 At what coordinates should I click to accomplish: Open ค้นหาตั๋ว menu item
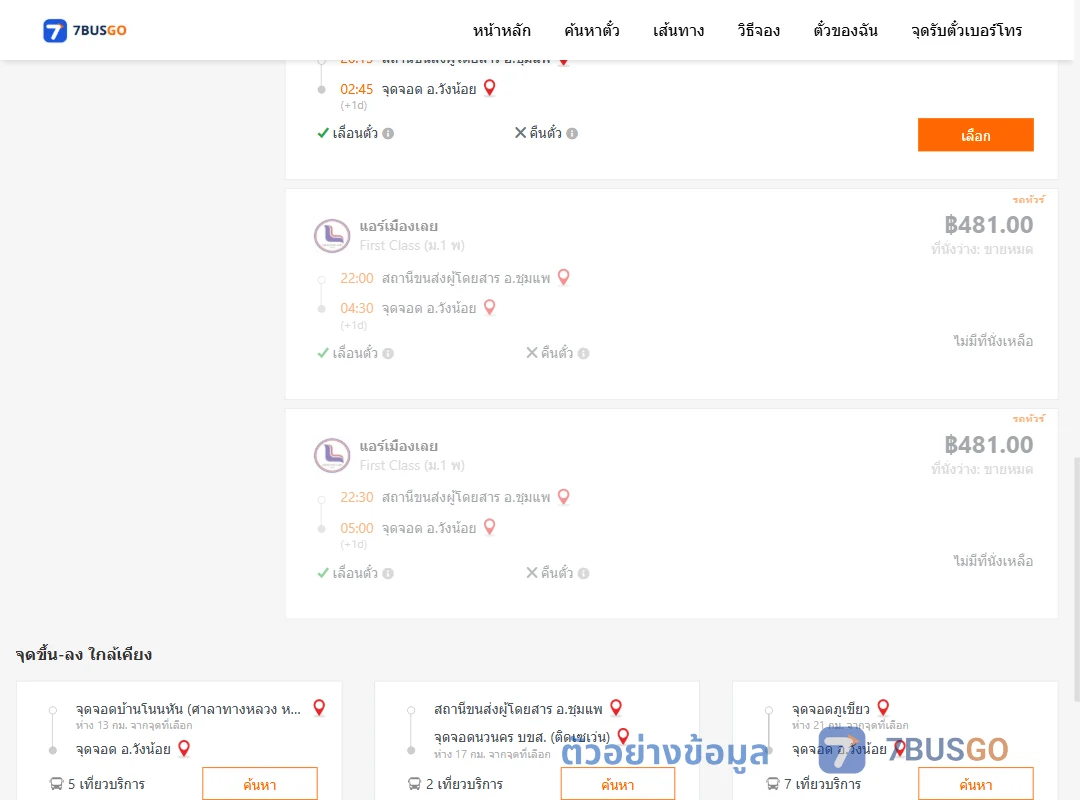pyautogui.click(x=592, y=30)
